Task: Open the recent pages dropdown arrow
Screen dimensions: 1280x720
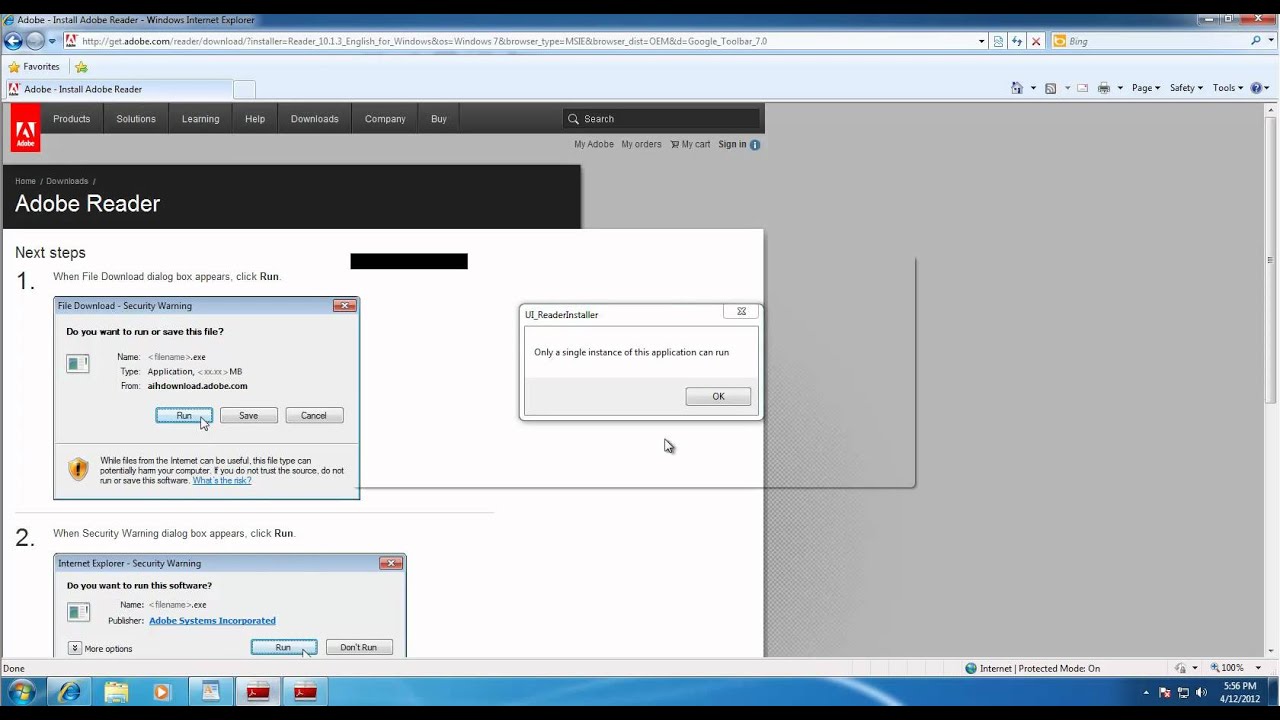Action: 52,41
